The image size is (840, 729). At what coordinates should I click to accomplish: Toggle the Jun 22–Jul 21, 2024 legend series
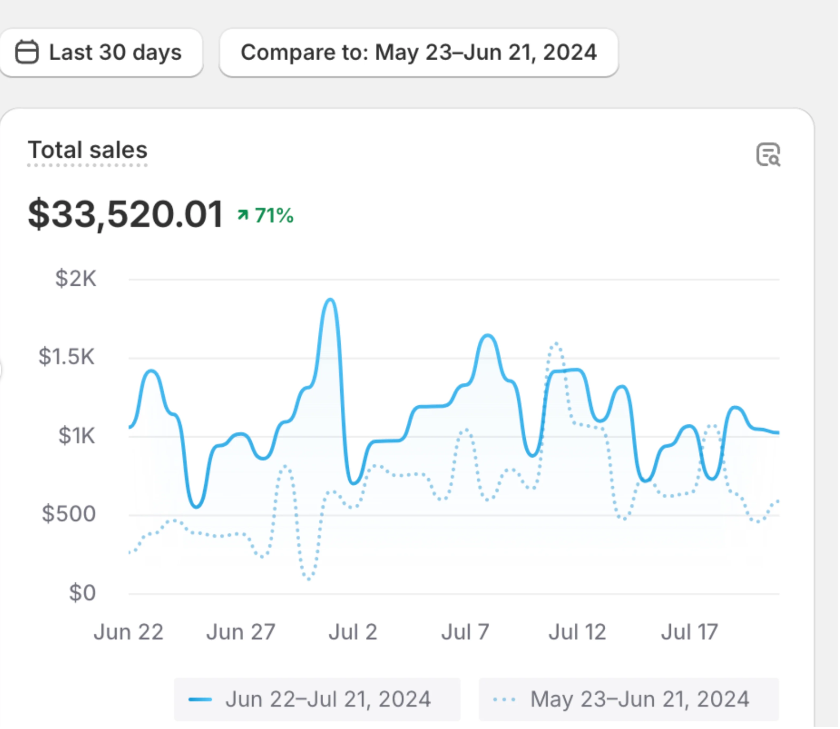pos(317,699)
